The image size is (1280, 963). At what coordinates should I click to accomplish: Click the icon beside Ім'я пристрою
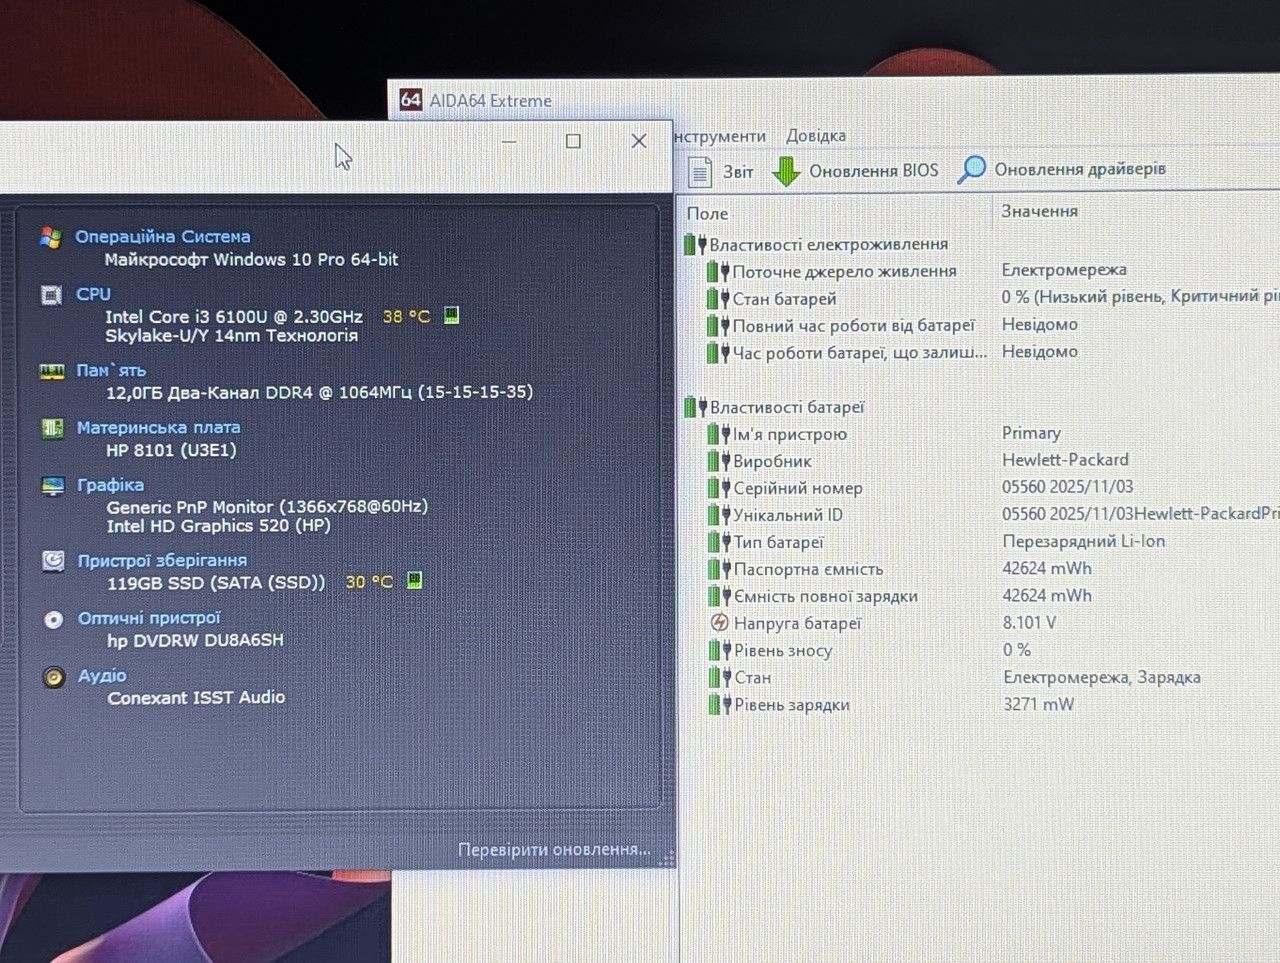click(719, 434)
